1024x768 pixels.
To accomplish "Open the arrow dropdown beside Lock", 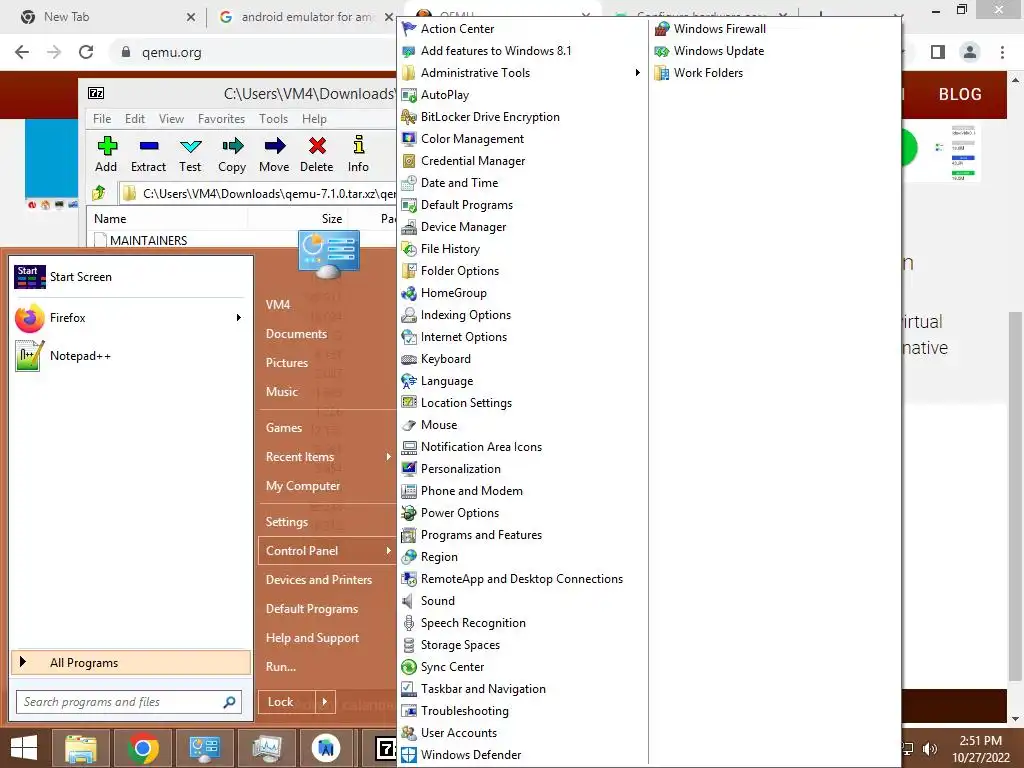I will [325, 702].
